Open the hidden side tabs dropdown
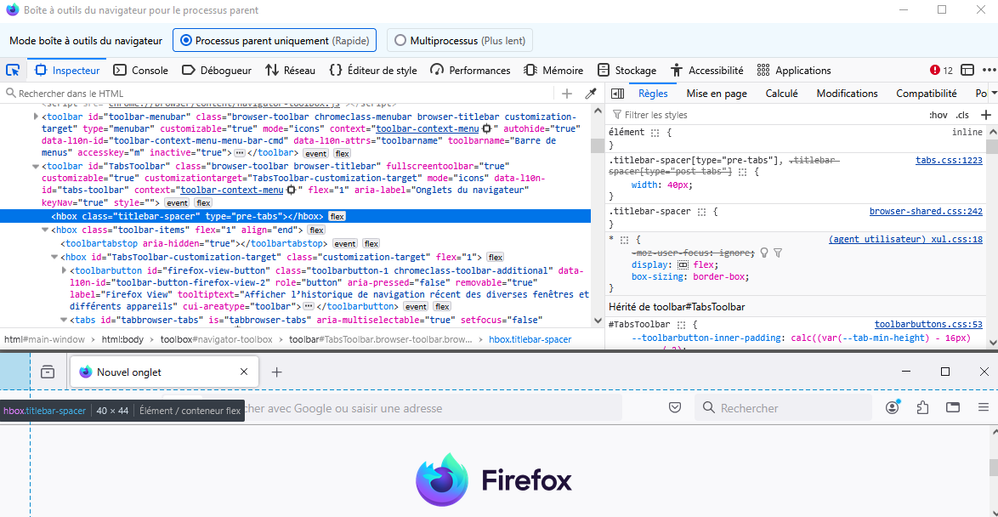The height and width of the screenshot is (517, 998). click(994, 94)
